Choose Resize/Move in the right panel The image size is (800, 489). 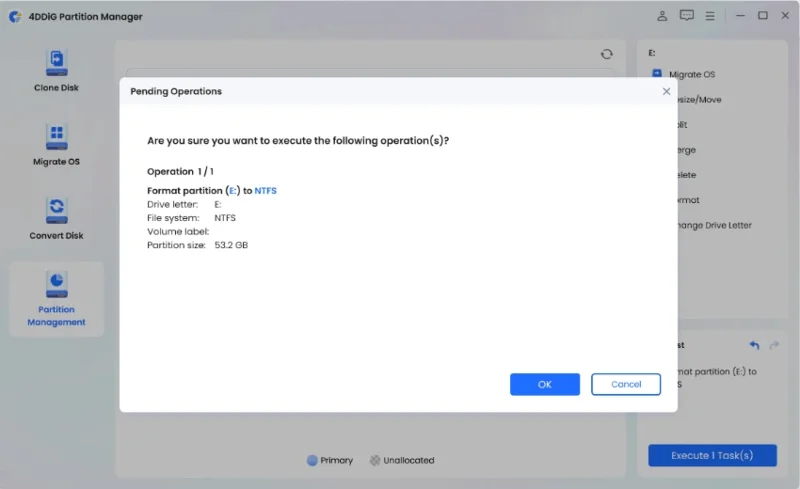click(x=698, y=100)
